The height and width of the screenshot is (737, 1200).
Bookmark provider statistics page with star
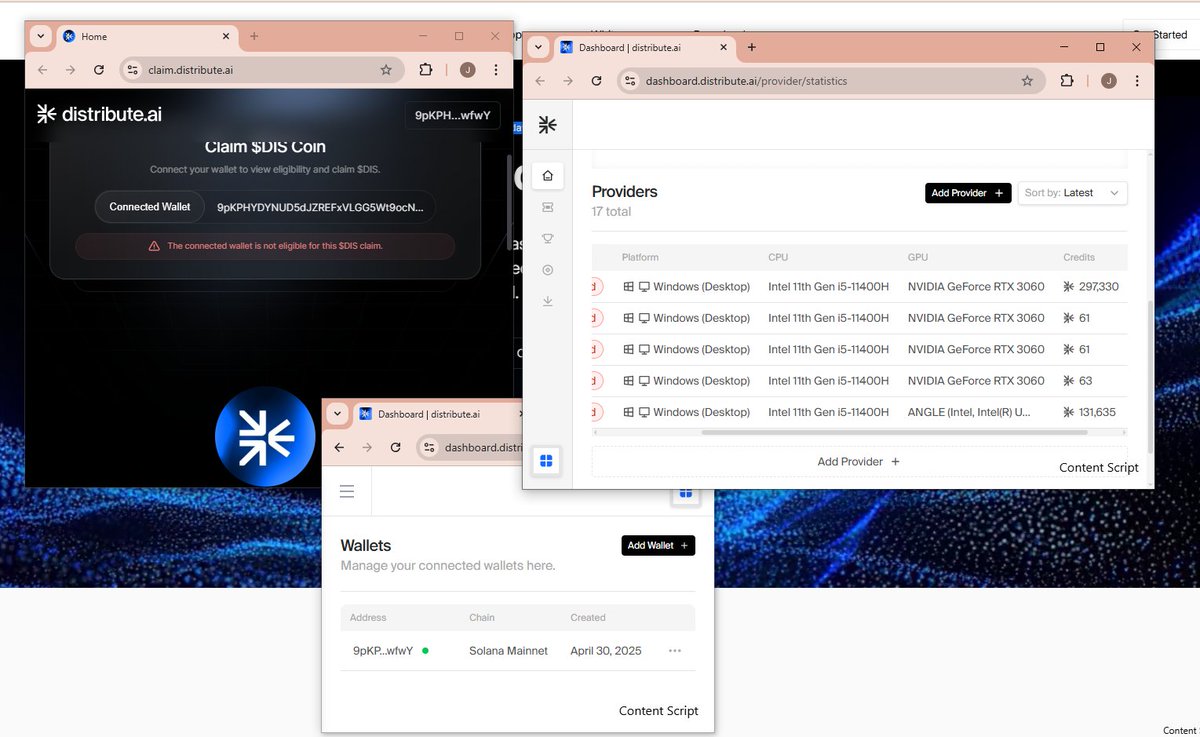[x=1027, y=81]
